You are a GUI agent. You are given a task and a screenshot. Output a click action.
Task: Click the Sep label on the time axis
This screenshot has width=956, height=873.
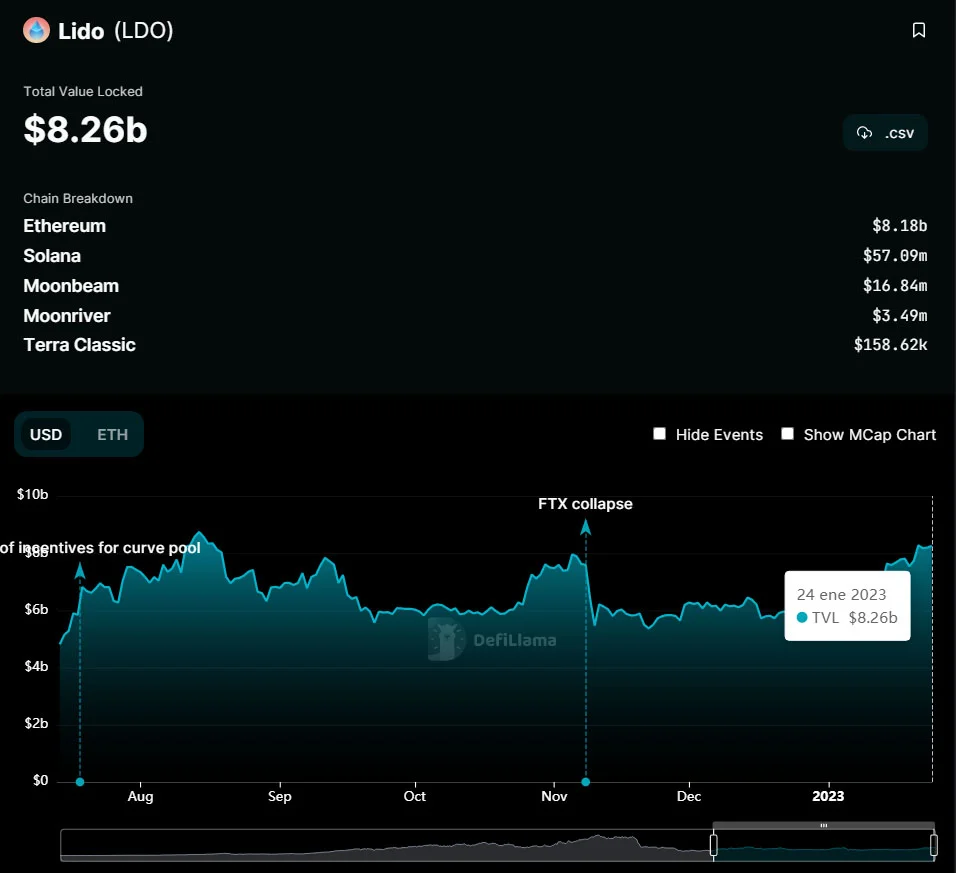tap(280, 796)
